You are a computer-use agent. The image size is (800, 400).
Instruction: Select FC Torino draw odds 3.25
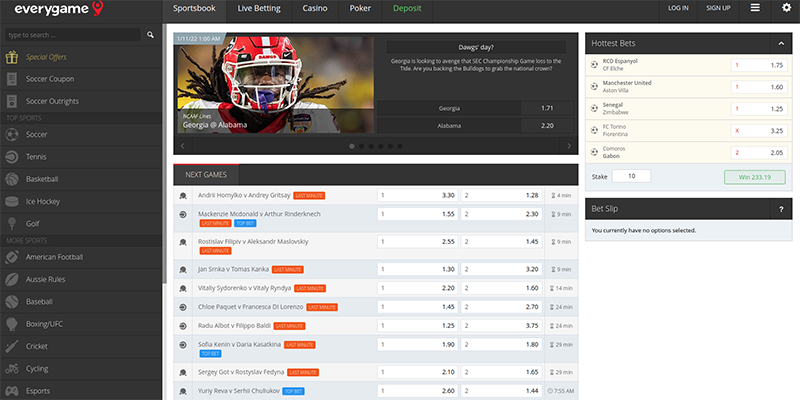pyautogui.click(x=759, y=131)
